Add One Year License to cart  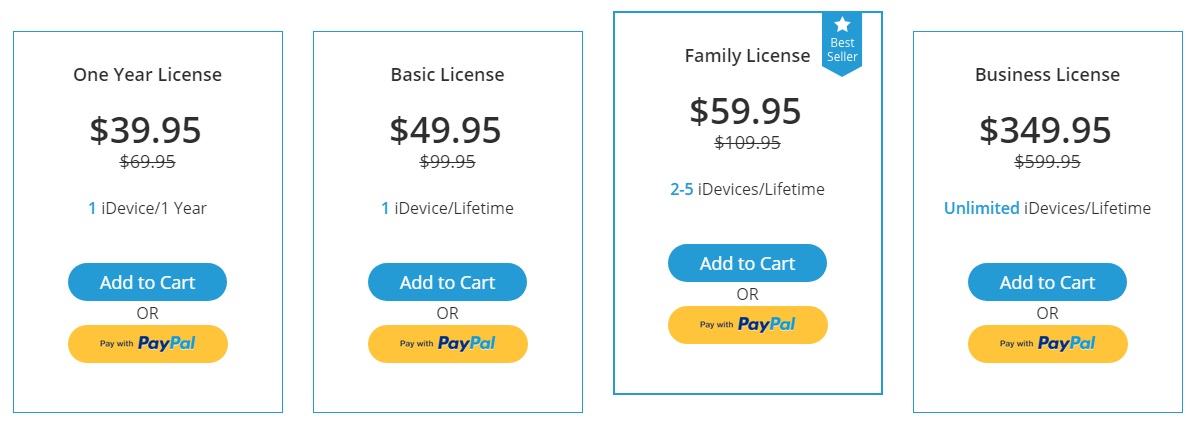[147, 282]
